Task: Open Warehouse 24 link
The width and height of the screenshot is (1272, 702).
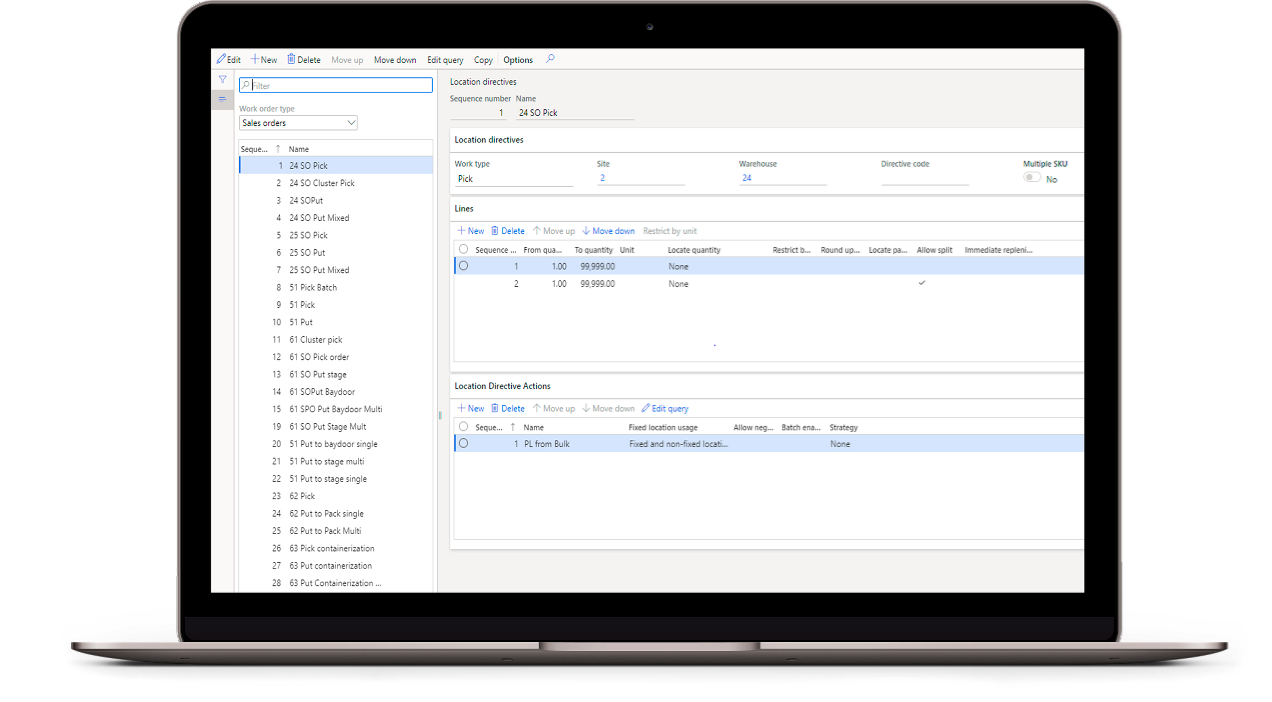Action: click(746, 178)
